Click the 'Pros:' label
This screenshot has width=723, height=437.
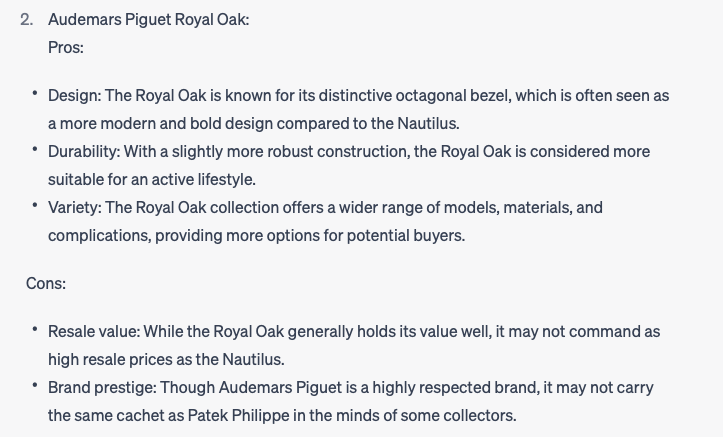[66, 47]
